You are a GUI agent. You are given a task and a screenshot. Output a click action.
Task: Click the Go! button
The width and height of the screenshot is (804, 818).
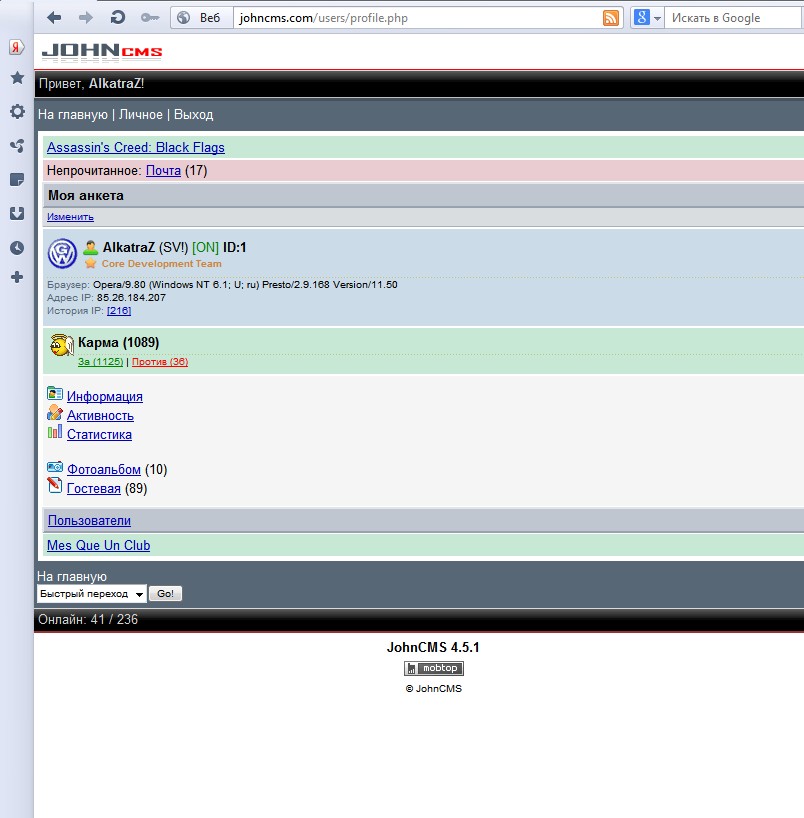click(165, 594)
